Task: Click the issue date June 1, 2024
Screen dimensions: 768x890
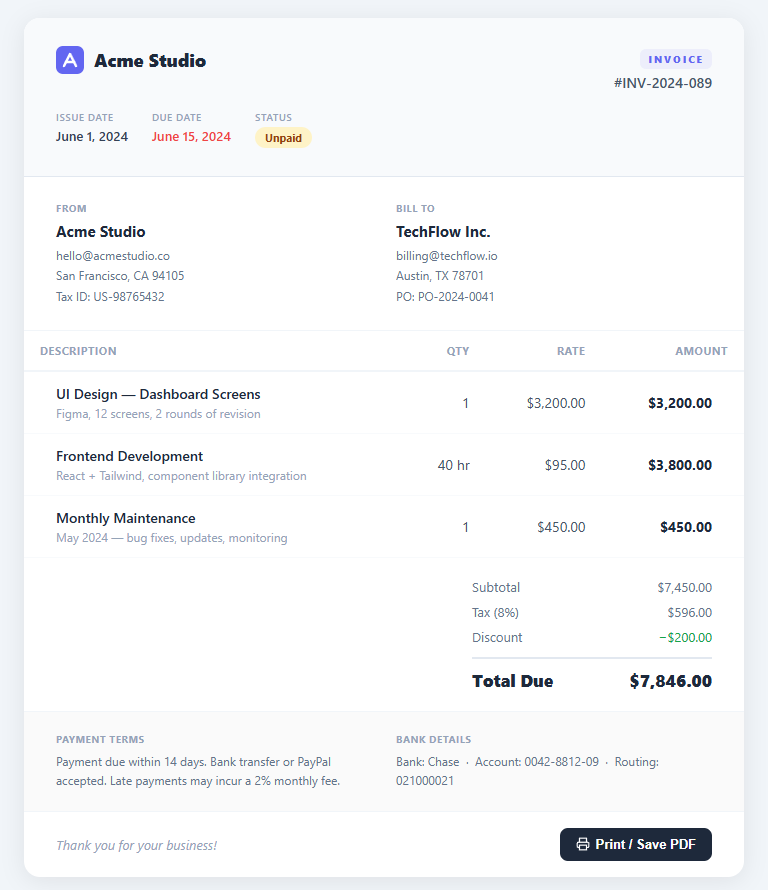Action: pos(92,137)
